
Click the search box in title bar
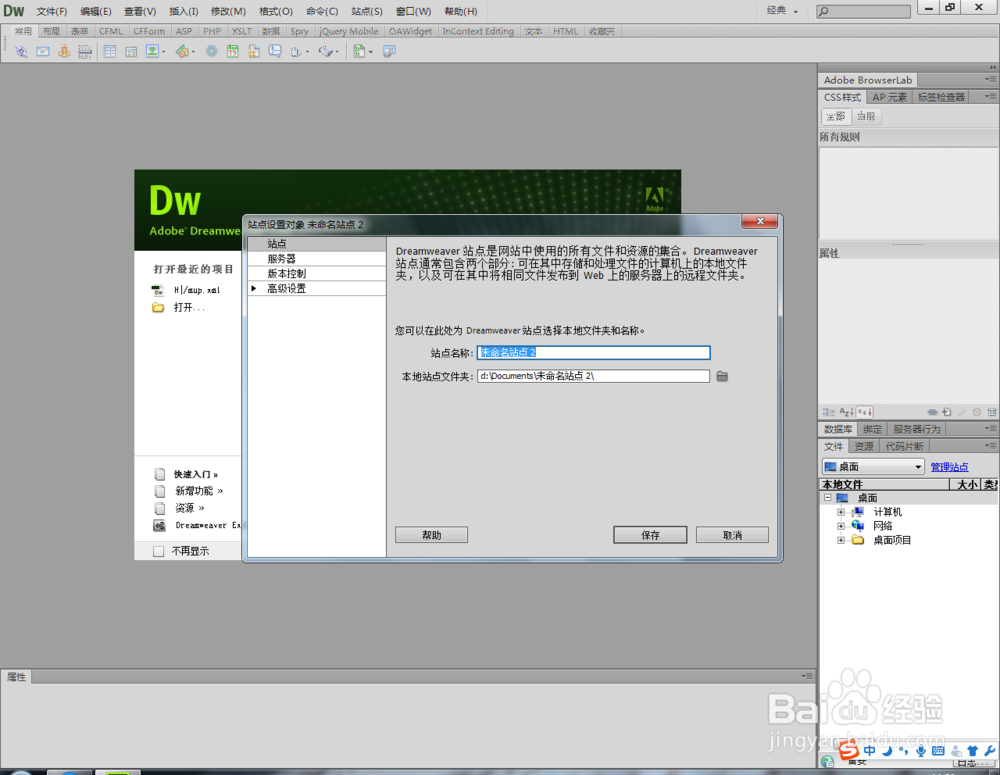[x=864, y=11]
